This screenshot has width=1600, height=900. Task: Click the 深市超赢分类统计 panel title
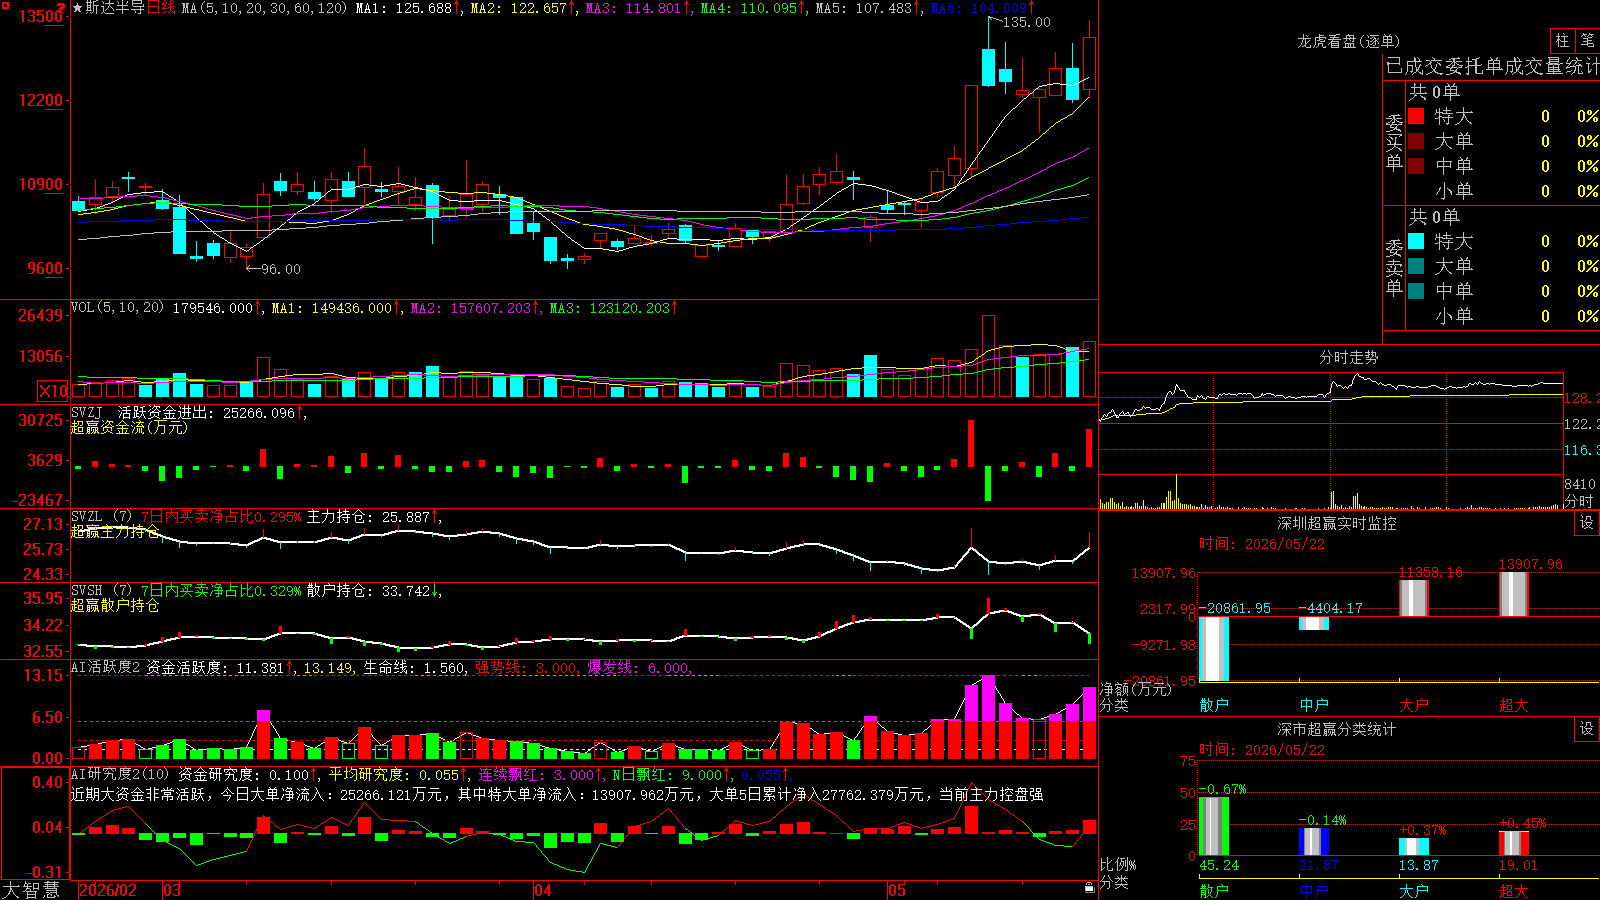tap(1337, 729)
